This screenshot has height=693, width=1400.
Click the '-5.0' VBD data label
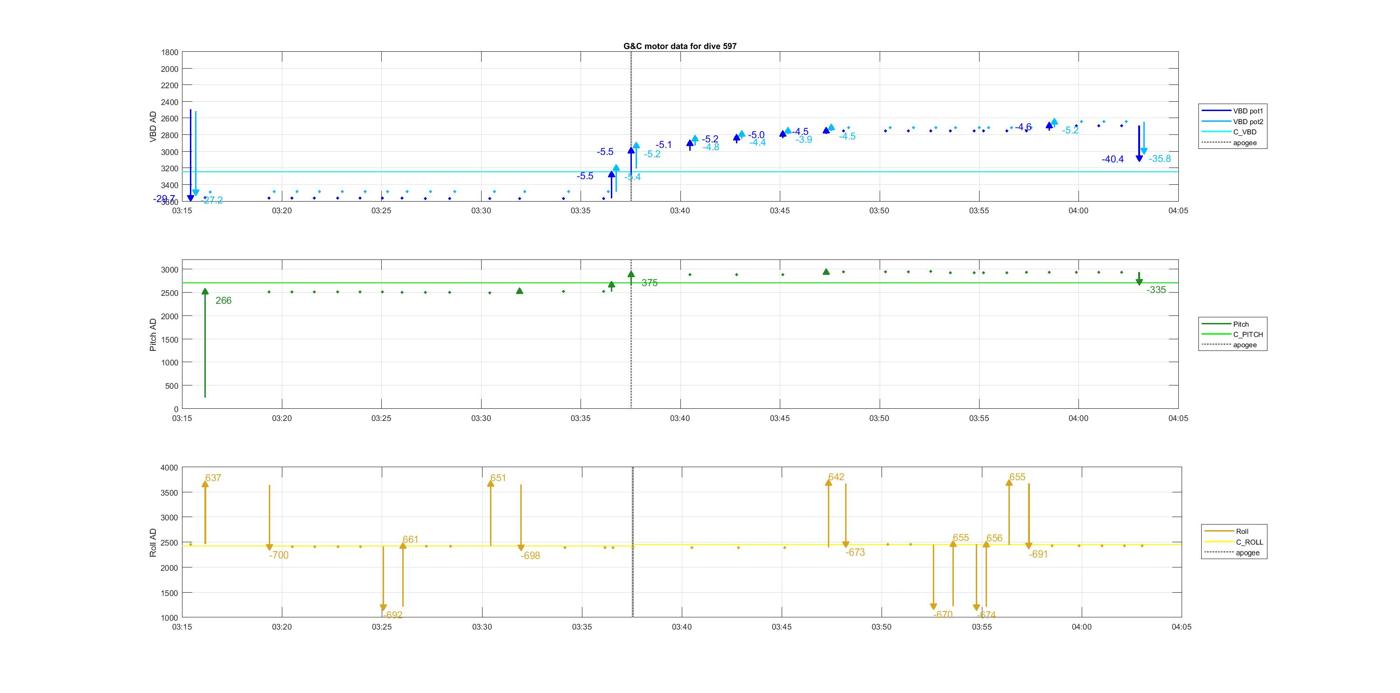[x=756, y=135]
